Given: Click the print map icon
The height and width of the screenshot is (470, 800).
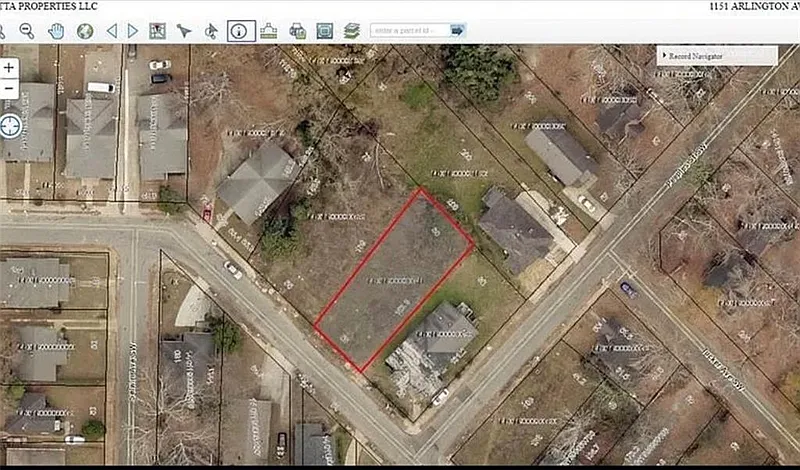Looking at the screenshot, I should coord(297,31).
